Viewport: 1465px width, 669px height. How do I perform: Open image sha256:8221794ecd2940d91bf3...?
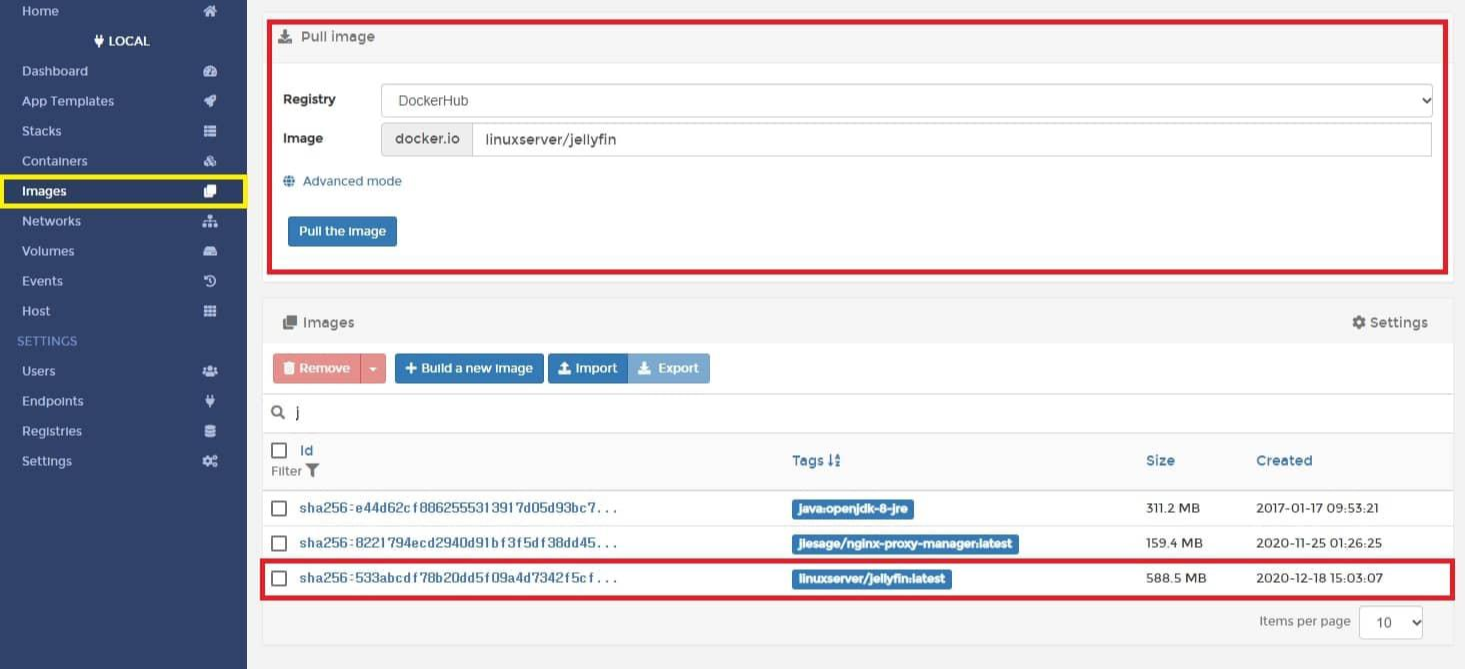[459, 543]
